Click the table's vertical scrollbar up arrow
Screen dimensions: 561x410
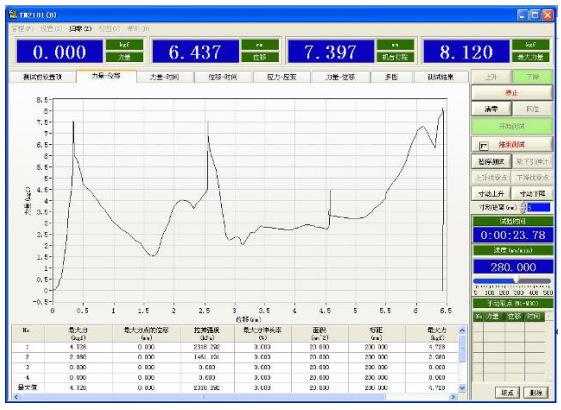point(462,330)
